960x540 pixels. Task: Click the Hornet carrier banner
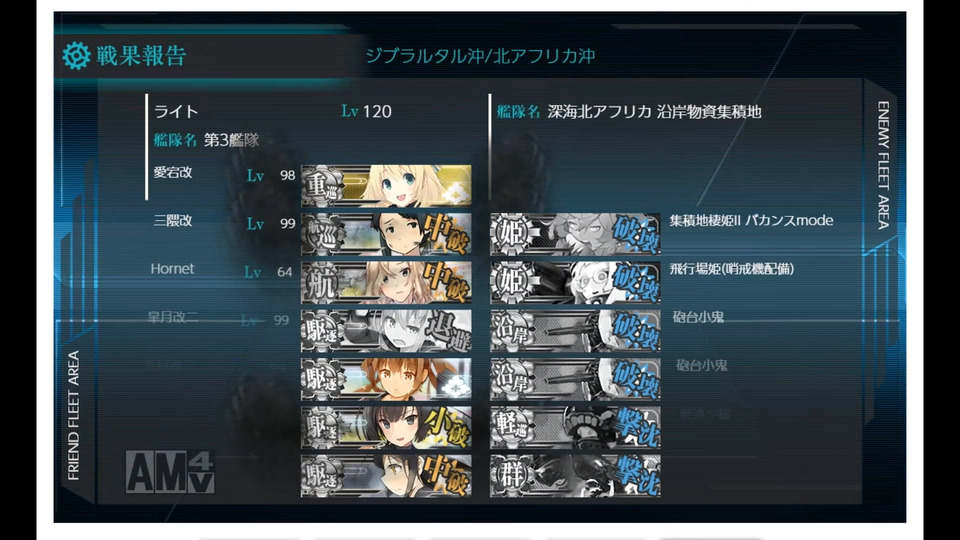click(x=386, y=282)
